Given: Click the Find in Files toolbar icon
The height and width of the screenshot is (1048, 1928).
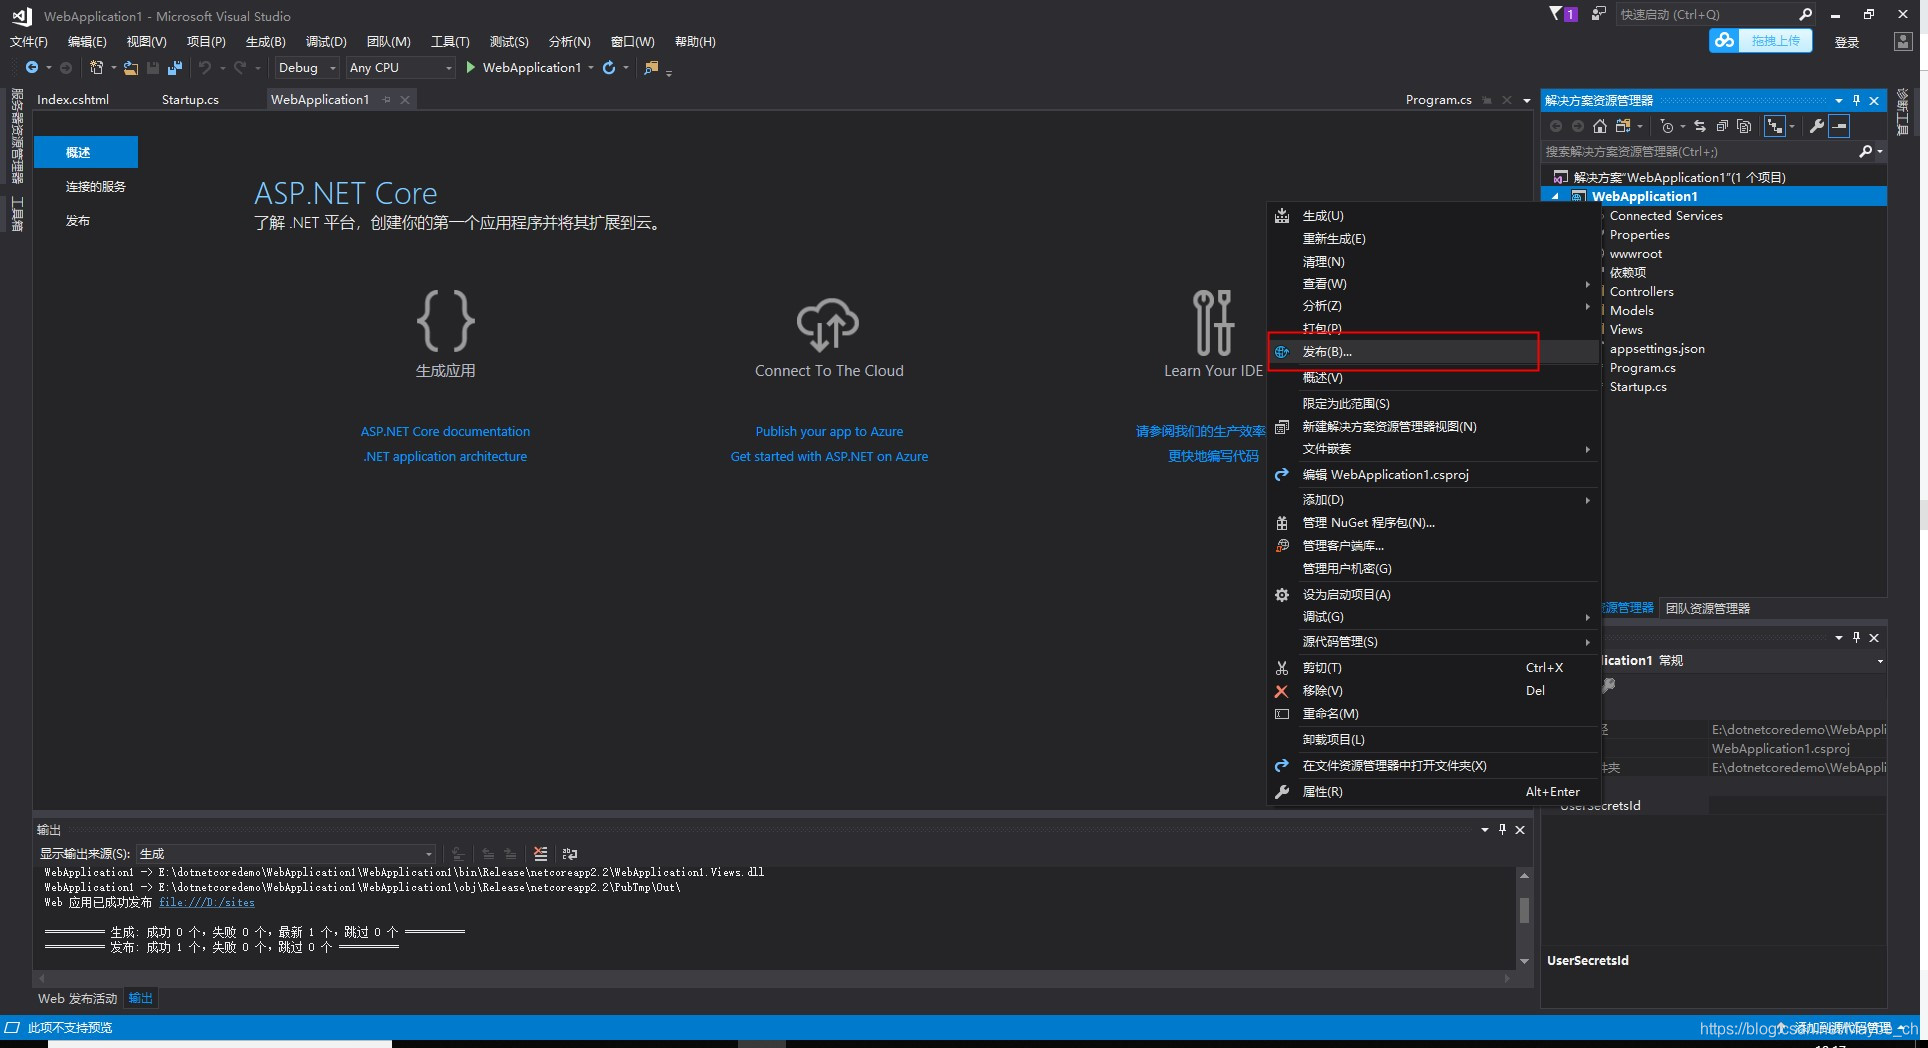Looking at the screenshot, I should [x=651, y=68].
